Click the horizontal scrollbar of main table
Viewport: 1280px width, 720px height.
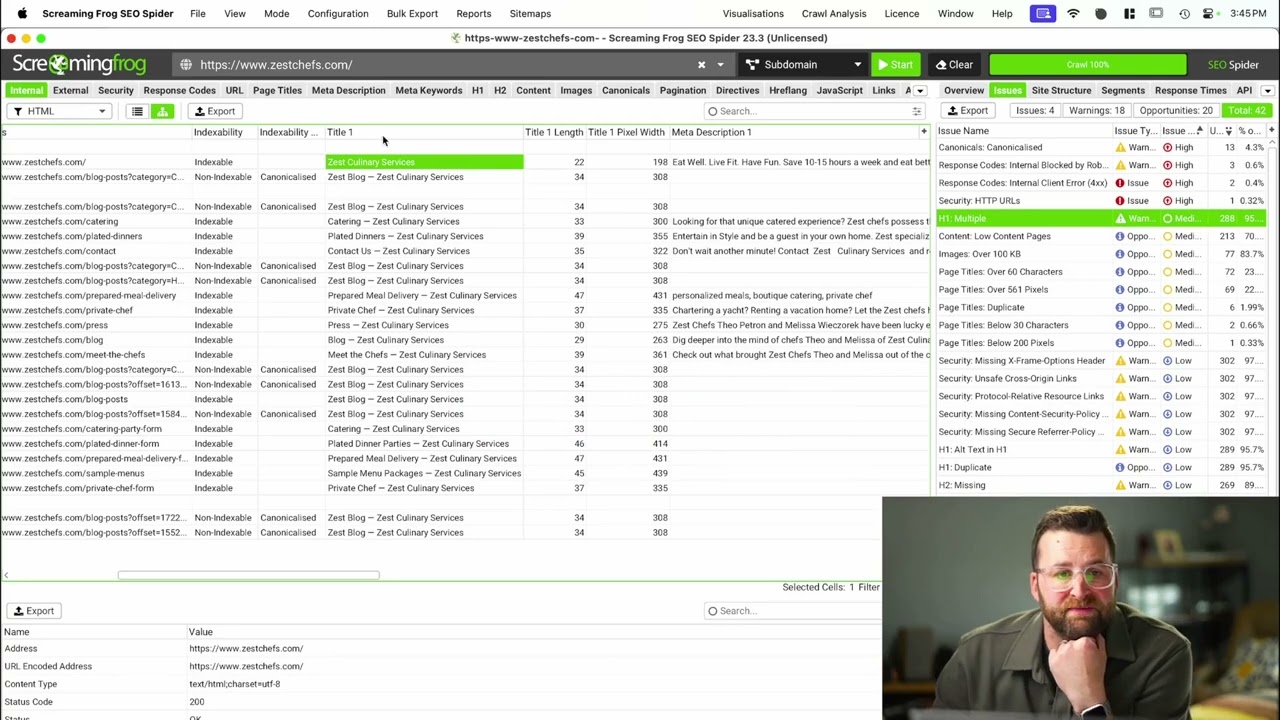(x=248, y=575)
